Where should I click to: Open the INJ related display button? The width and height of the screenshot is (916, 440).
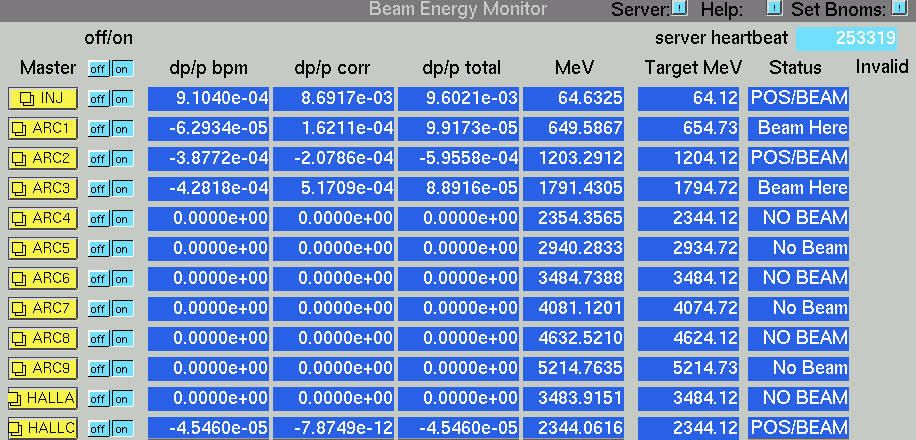tap(43, 99)
